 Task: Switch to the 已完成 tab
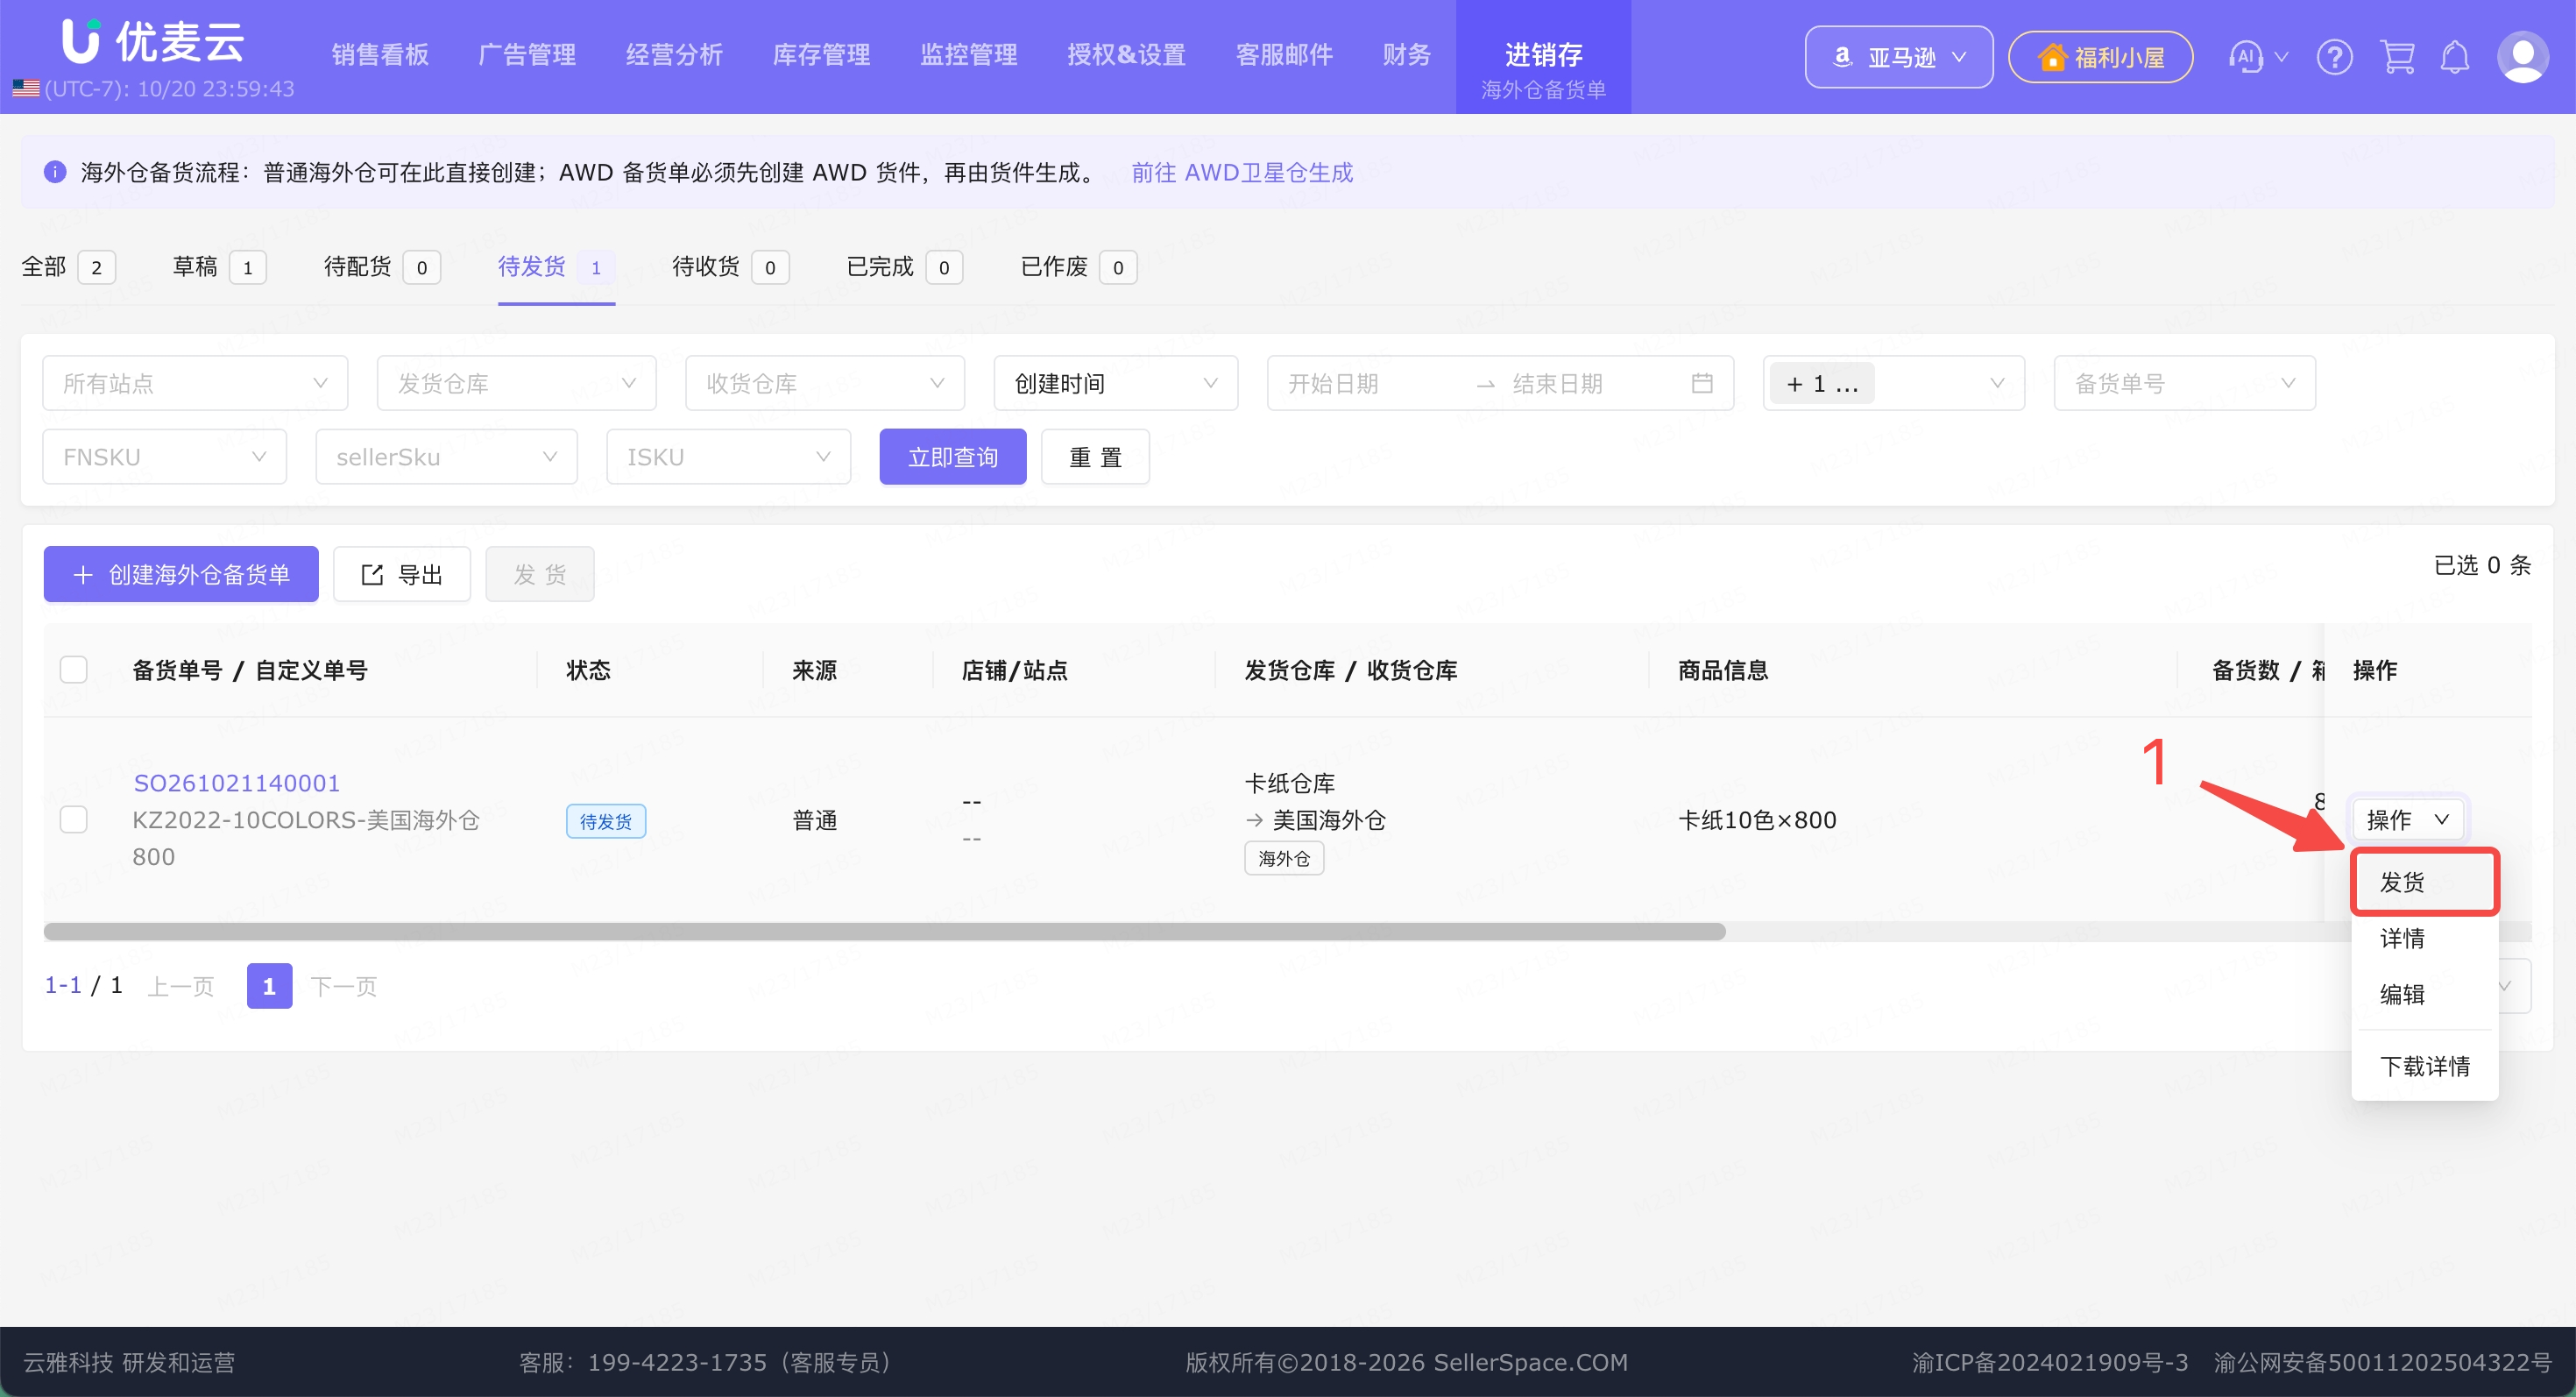pos(904,267)
